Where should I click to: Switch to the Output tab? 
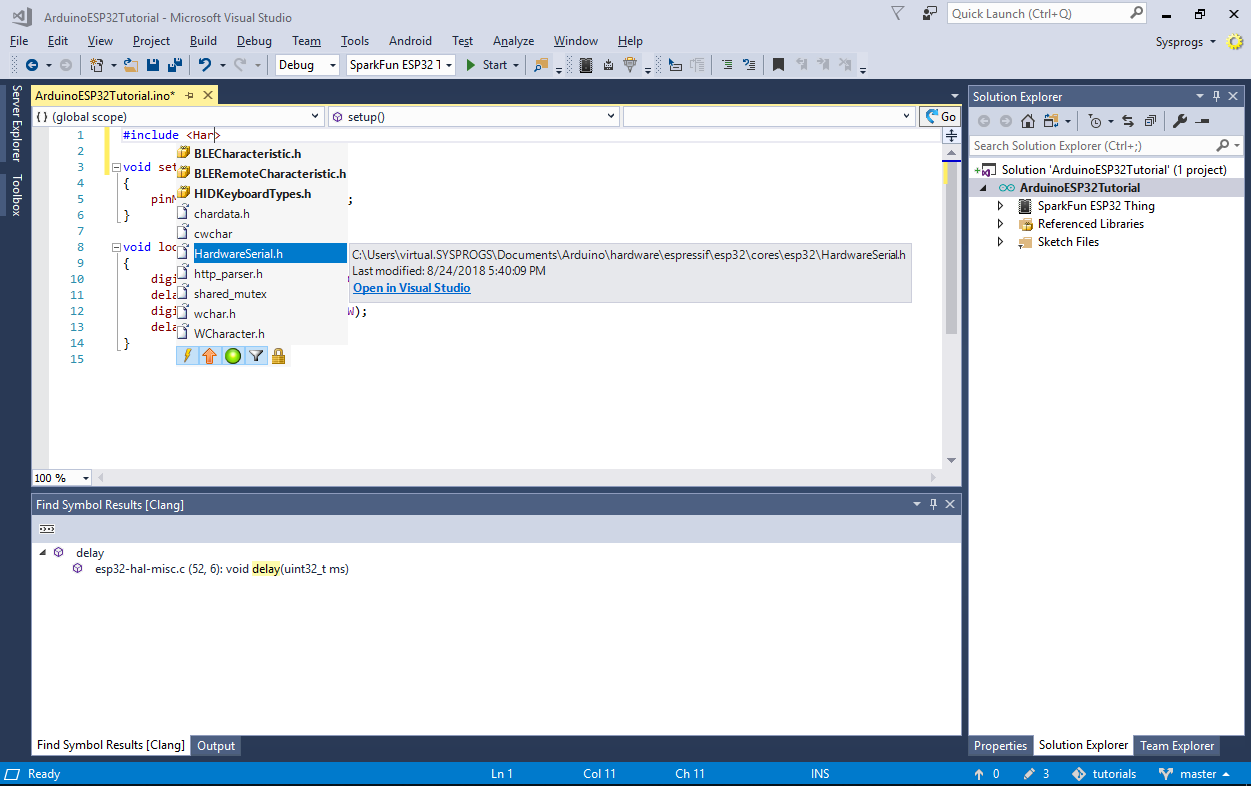[x=216, y=746]
